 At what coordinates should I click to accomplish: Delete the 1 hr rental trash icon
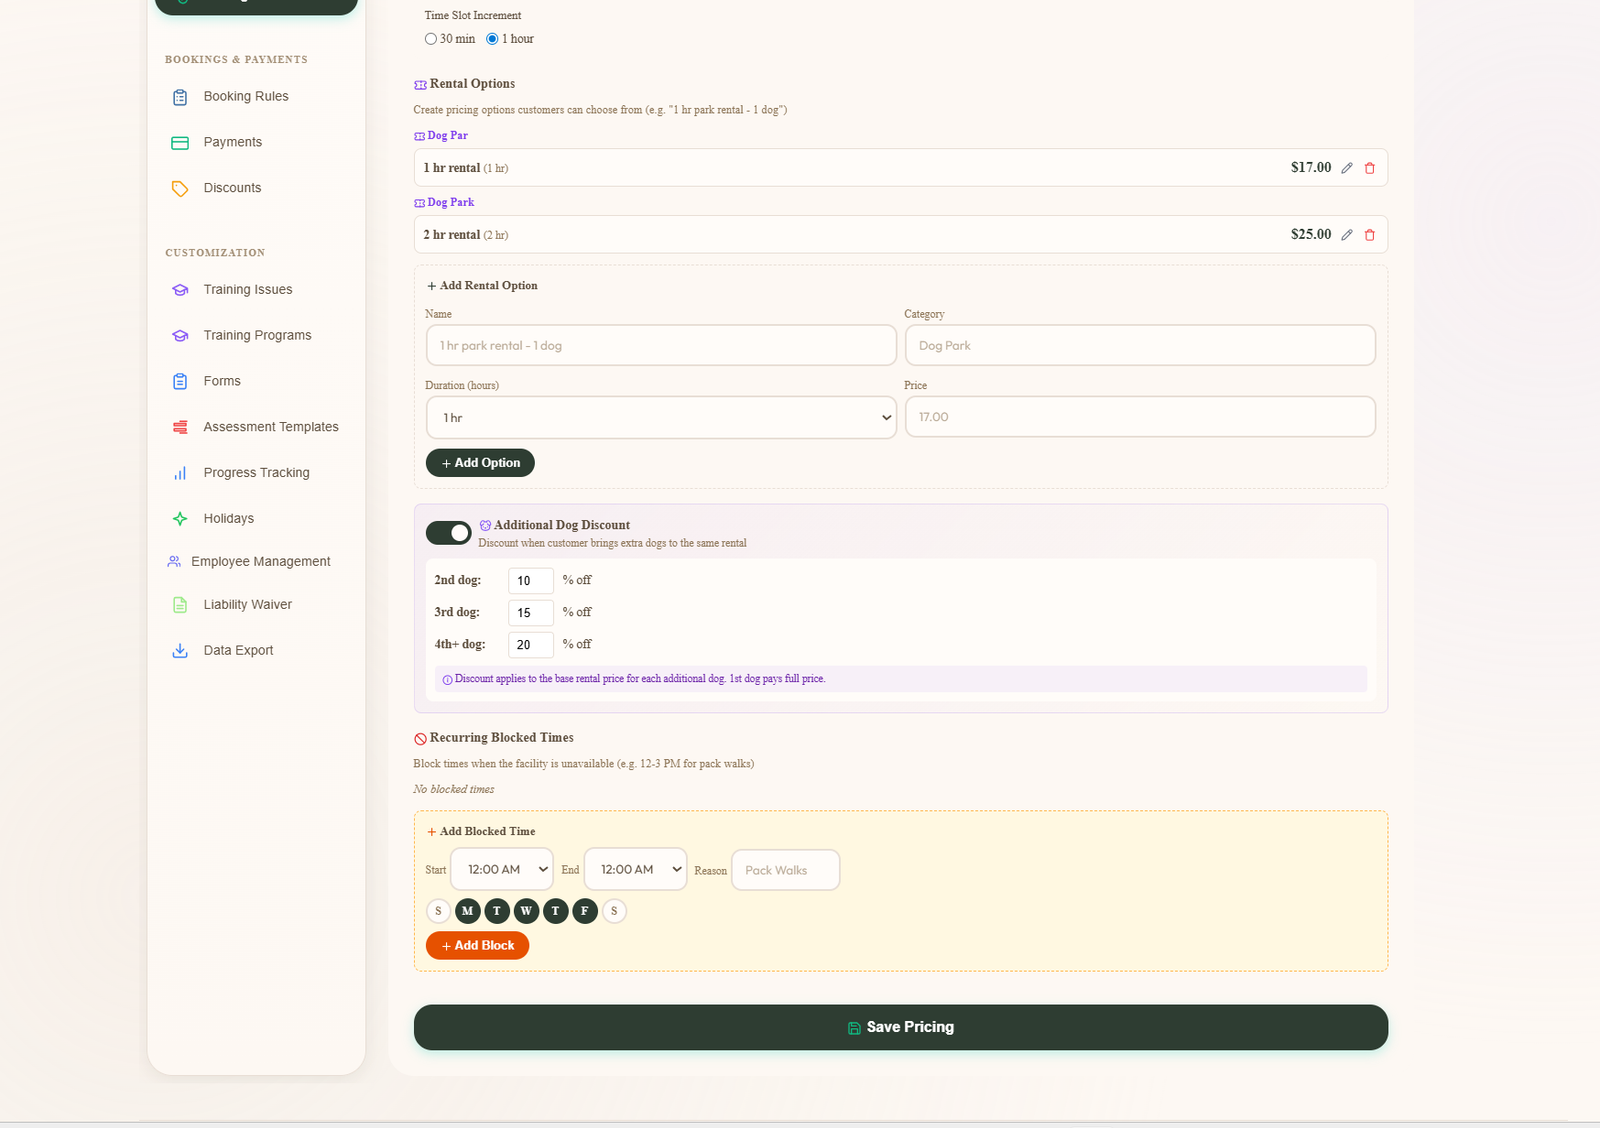[1370, 168]
